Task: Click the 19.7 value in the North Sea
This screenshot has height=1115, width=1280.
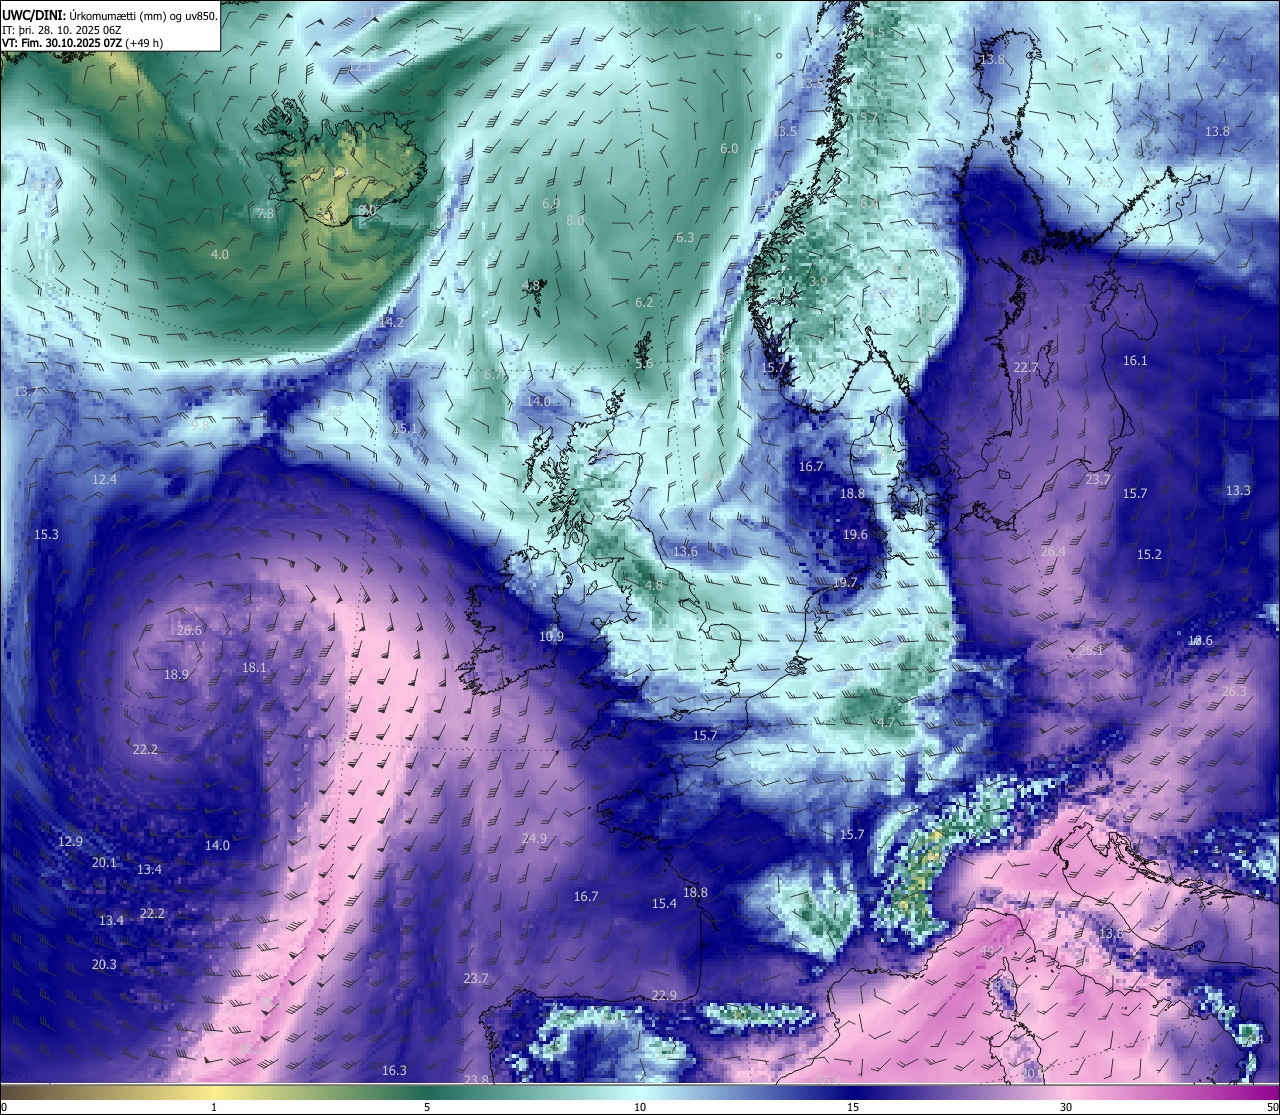Action: pos(845,583)
